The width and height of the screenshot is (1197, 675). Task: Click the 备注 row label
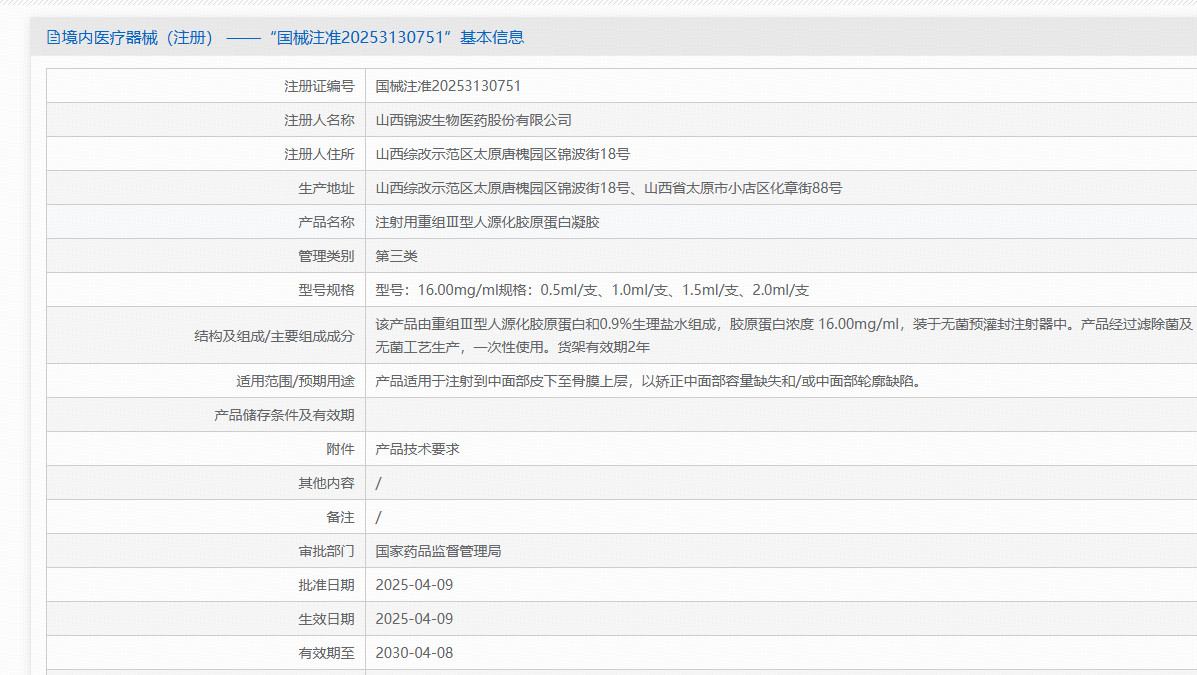click(x=340, y=517)
